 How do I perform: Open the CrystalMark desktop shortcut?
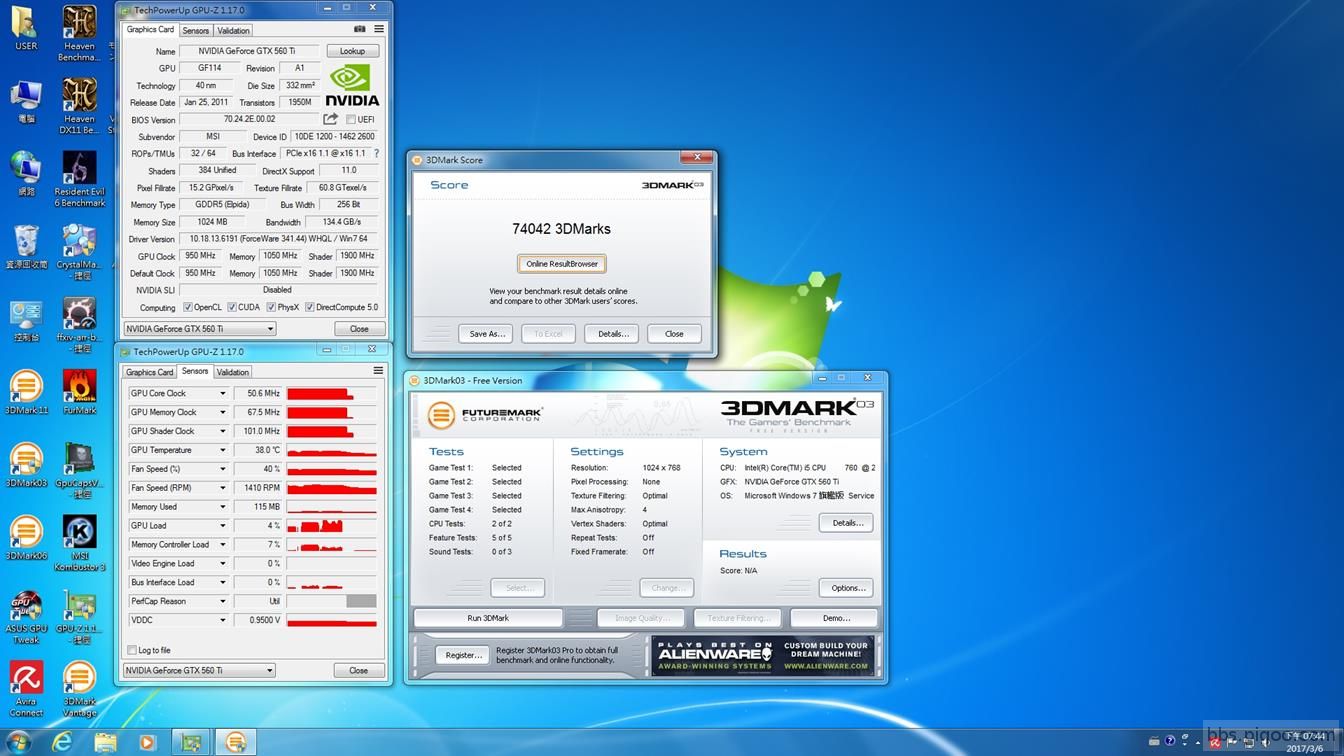pos(79,251)
